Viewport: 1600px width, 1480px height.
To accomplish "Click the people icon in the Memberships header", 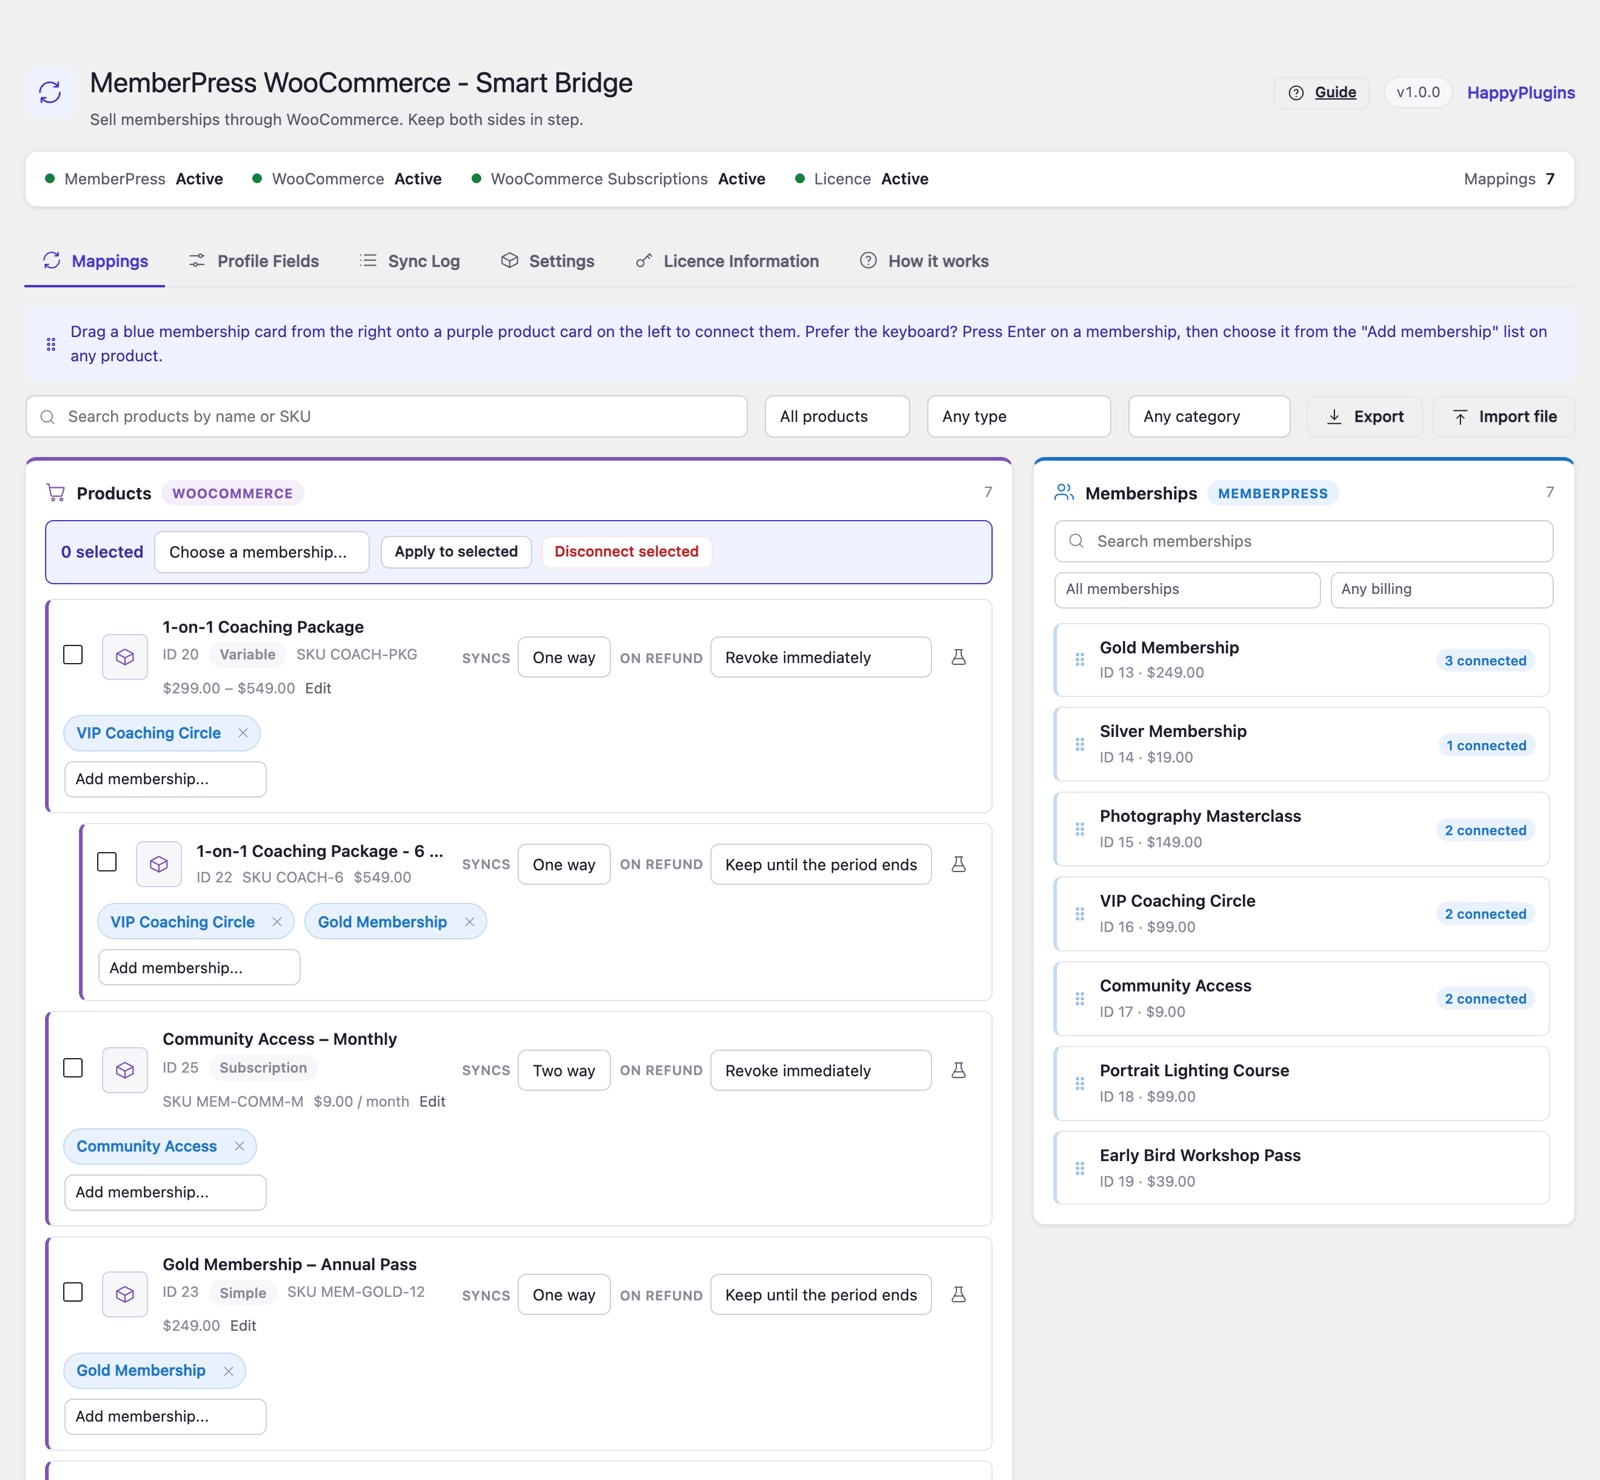I will click(1064, 492).
